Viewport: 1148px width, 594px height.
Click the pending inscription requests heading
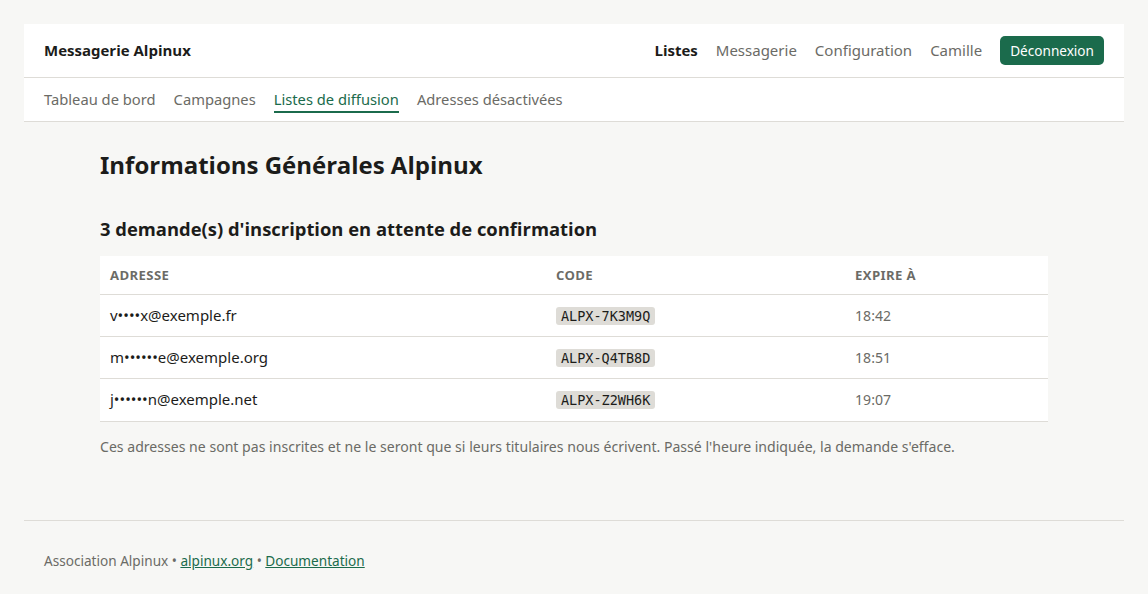pos(348,229)
